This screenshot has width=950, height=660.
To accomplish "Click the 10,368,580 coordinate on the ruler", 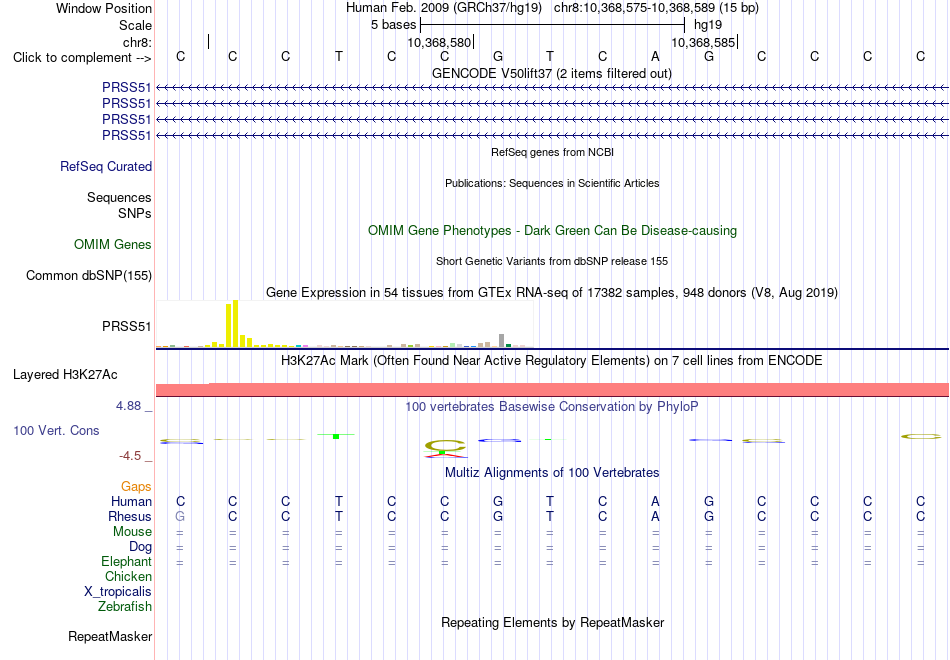I will coord(439,42).
